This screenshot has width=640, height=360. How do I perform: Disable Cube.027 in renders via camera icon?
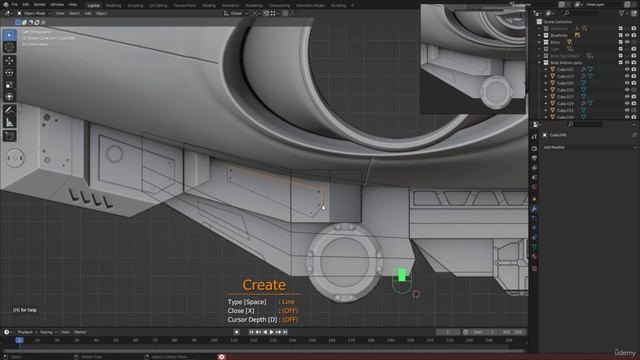(x=634, y=97)
